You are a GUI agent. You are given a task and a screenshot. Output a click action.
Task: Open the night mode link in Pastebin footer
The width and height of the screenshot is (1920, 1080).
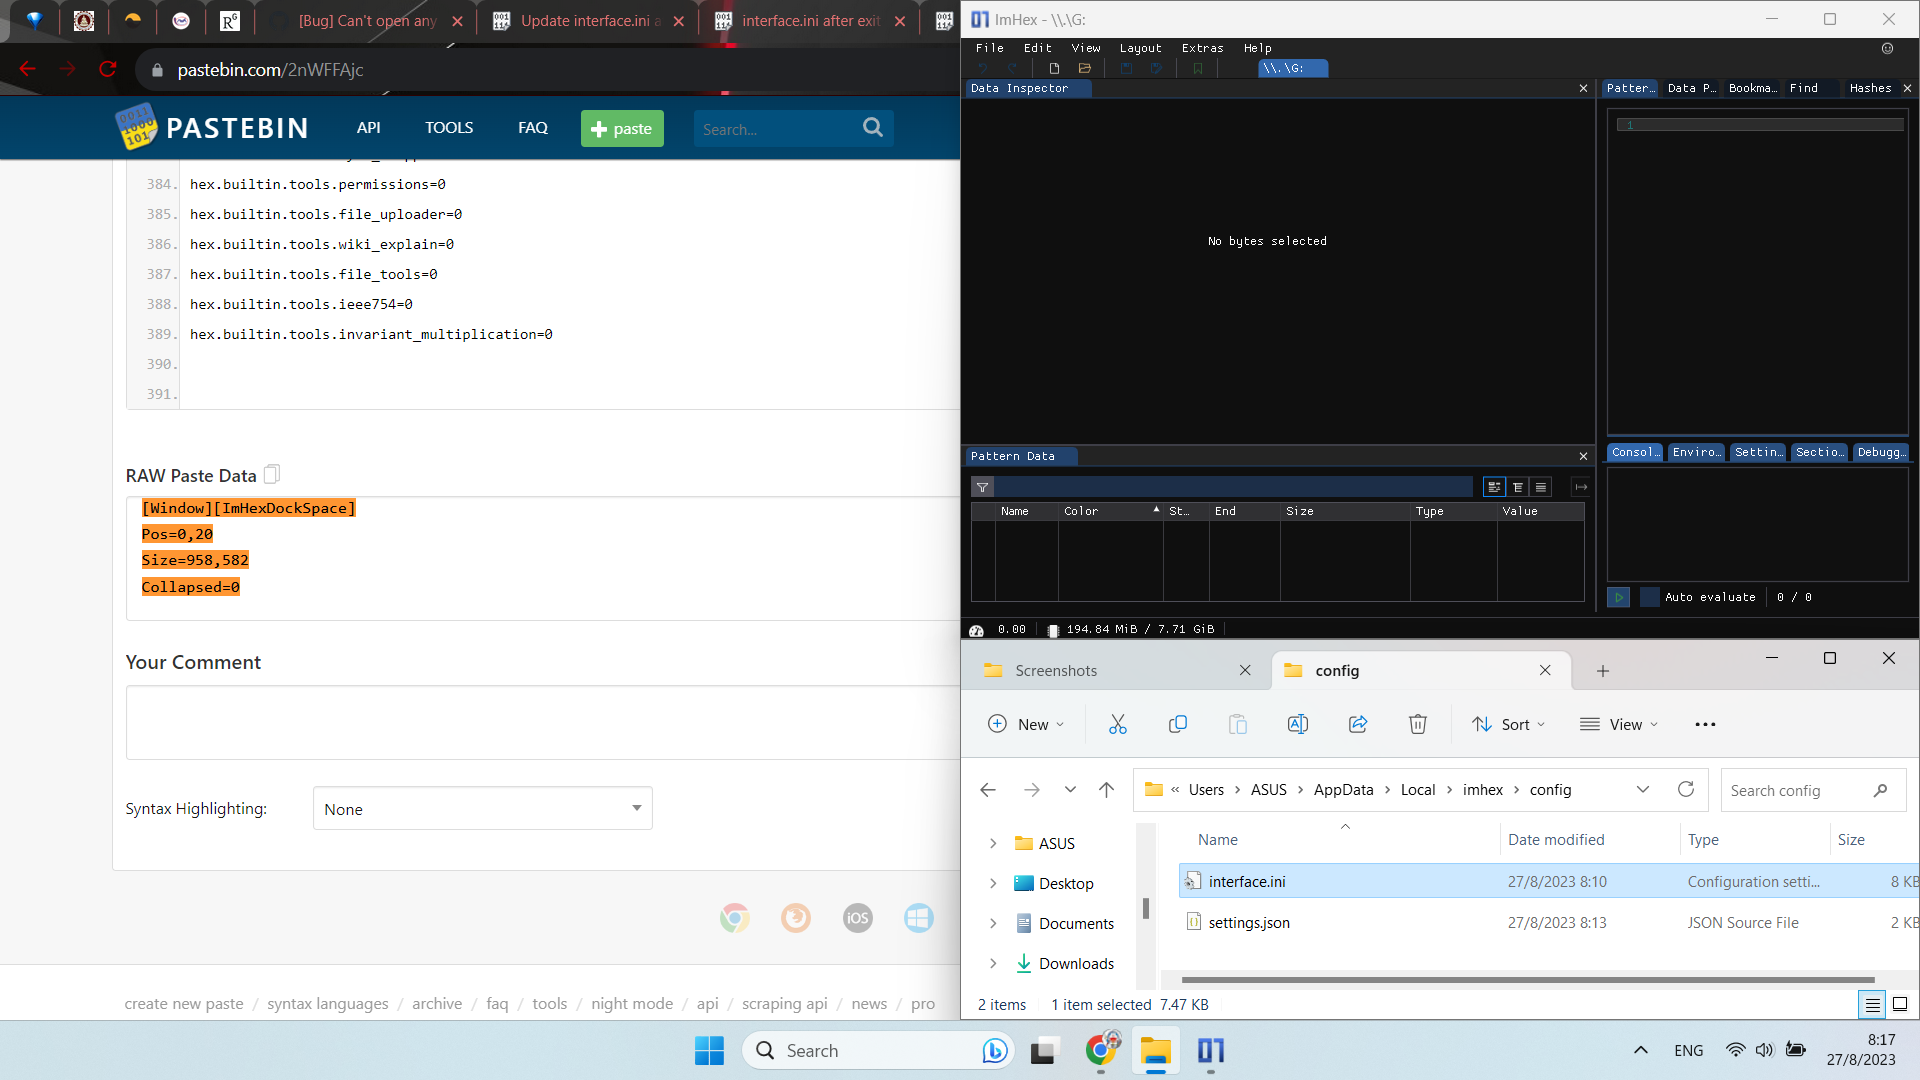click(x=631, y=1003)
